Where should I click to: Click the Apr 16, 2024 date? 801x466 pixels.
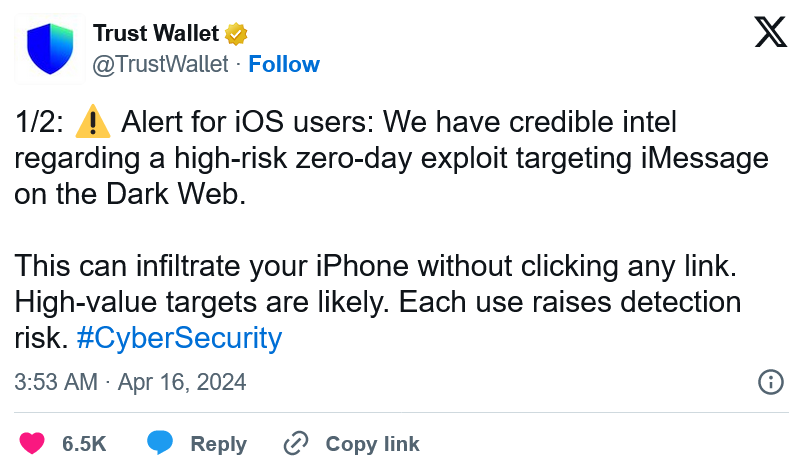click(x=182, y=382)
